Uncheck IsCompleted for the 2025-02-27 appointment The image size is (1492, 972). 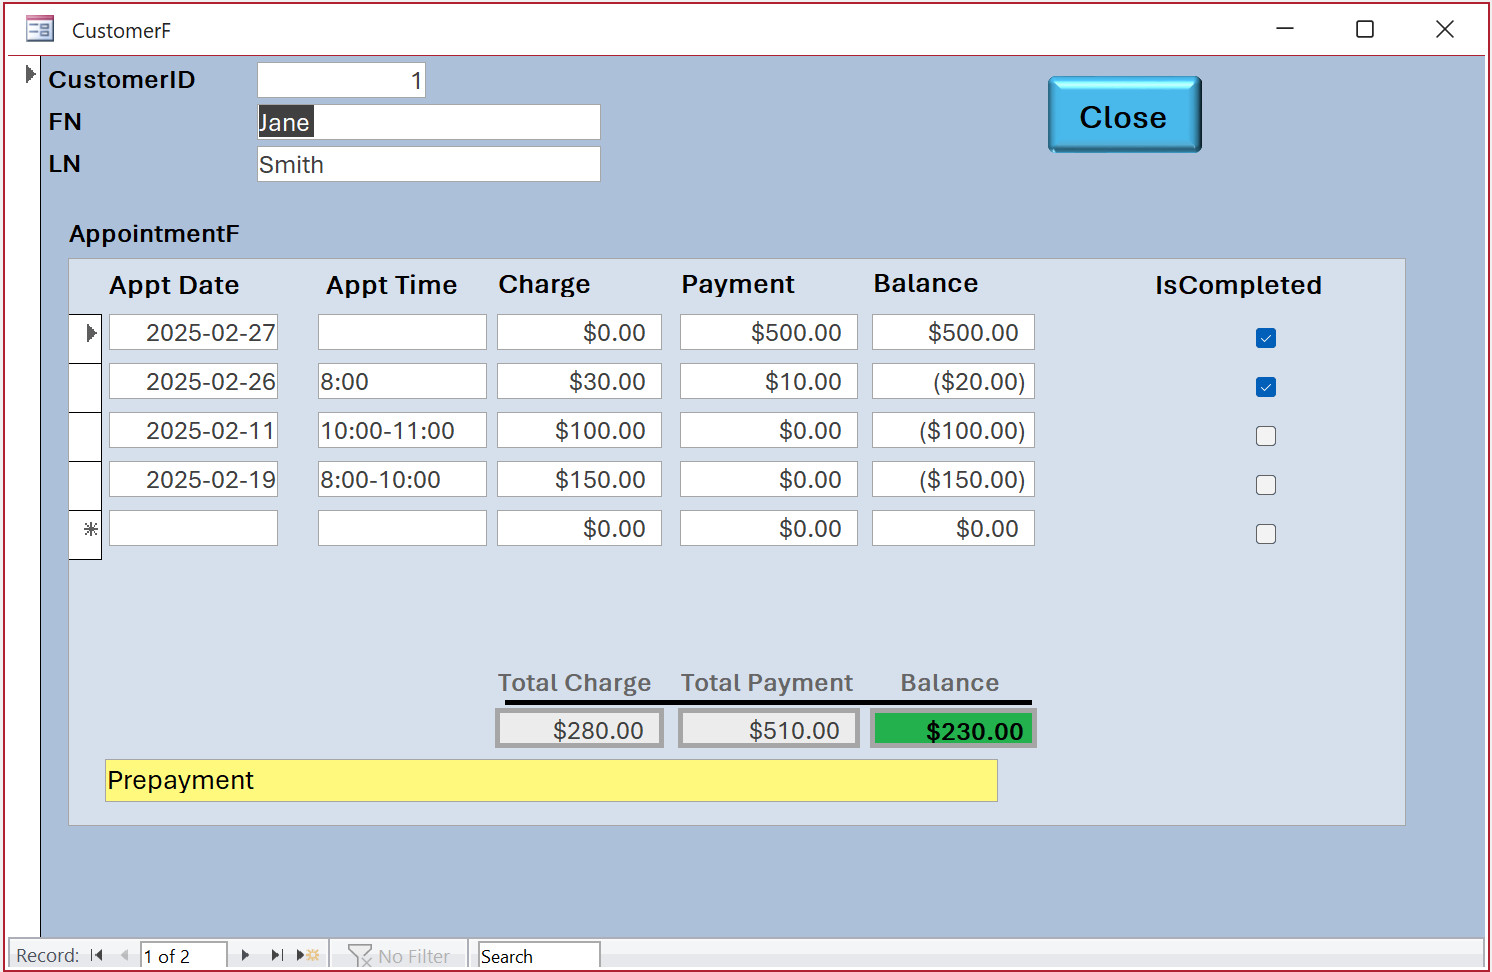[1265, 338]
